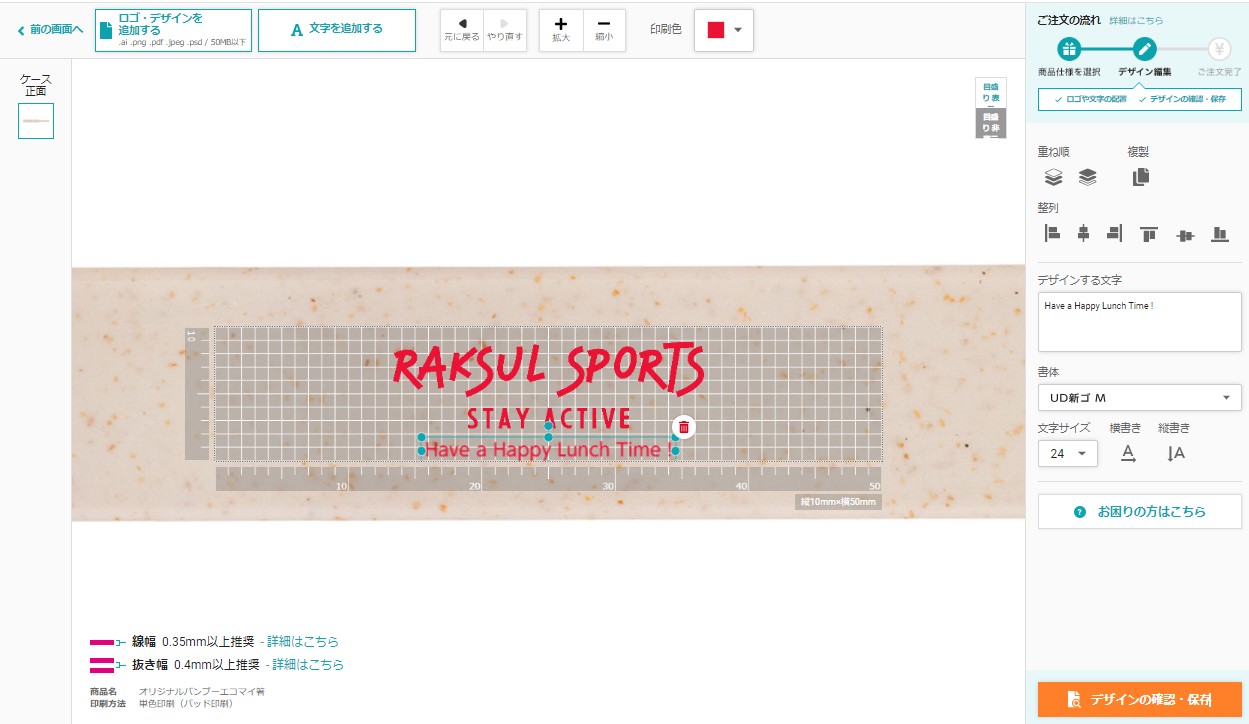The image size is (1249, 724).
Task: Click the ご注文完了 yen step icon
Action: 1219,49
